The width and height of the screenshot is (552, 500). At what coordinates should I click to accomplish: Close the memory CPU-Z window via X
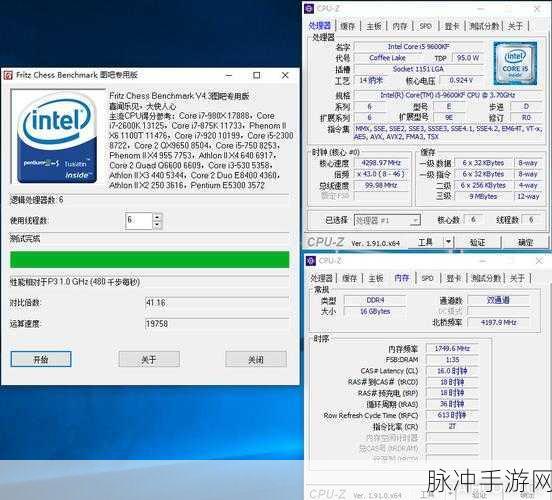pos(539,261)
